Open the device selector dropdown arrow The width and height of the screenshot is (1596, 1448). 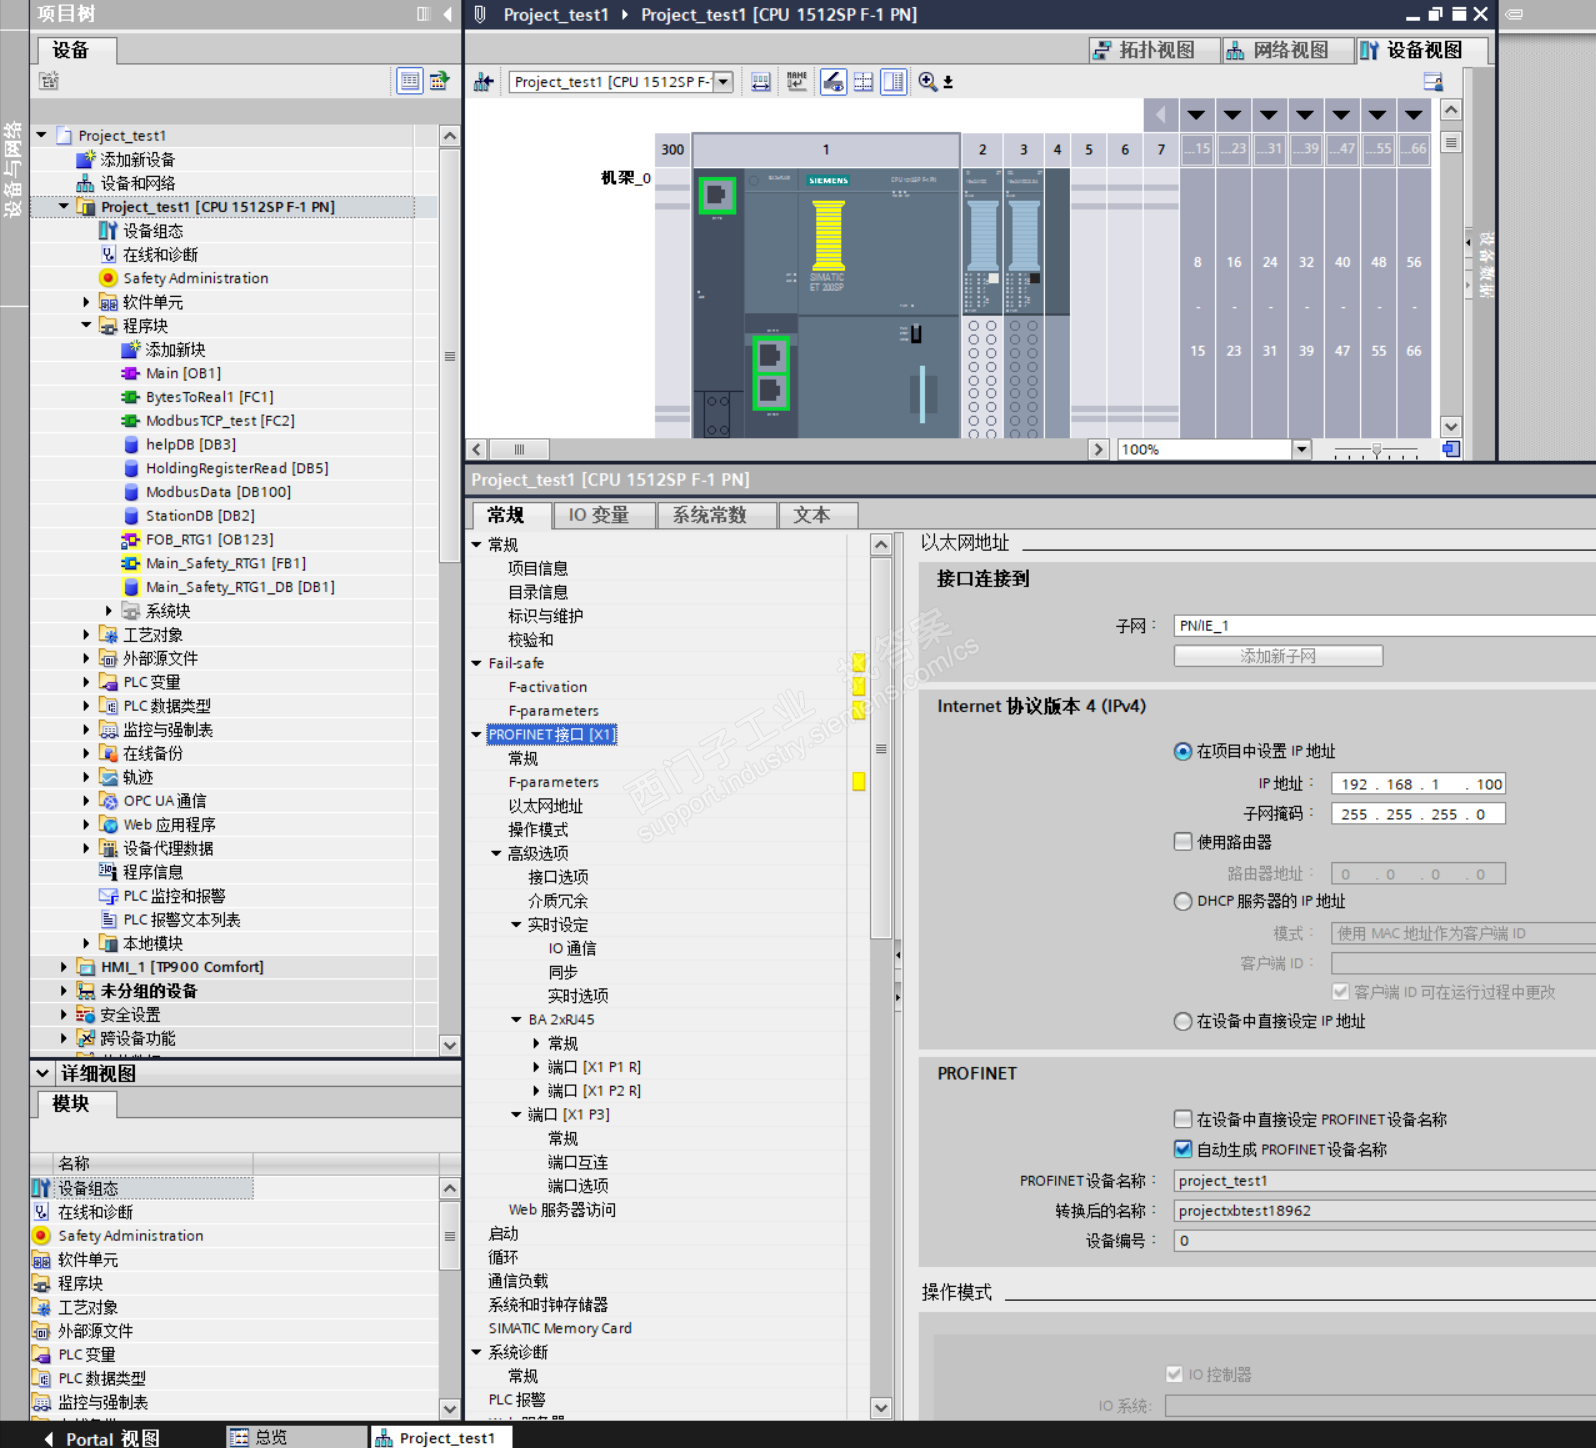tap(723, 82)
